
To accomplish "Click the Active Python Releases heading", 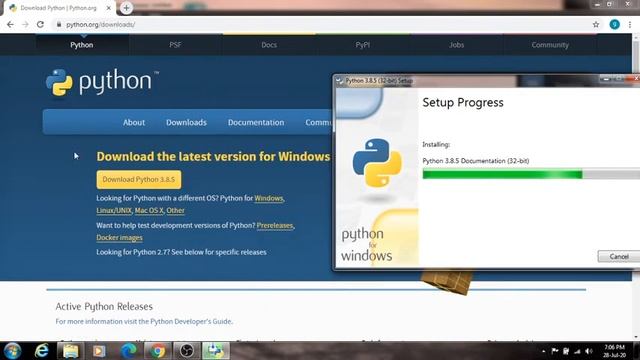I will 104,307.
